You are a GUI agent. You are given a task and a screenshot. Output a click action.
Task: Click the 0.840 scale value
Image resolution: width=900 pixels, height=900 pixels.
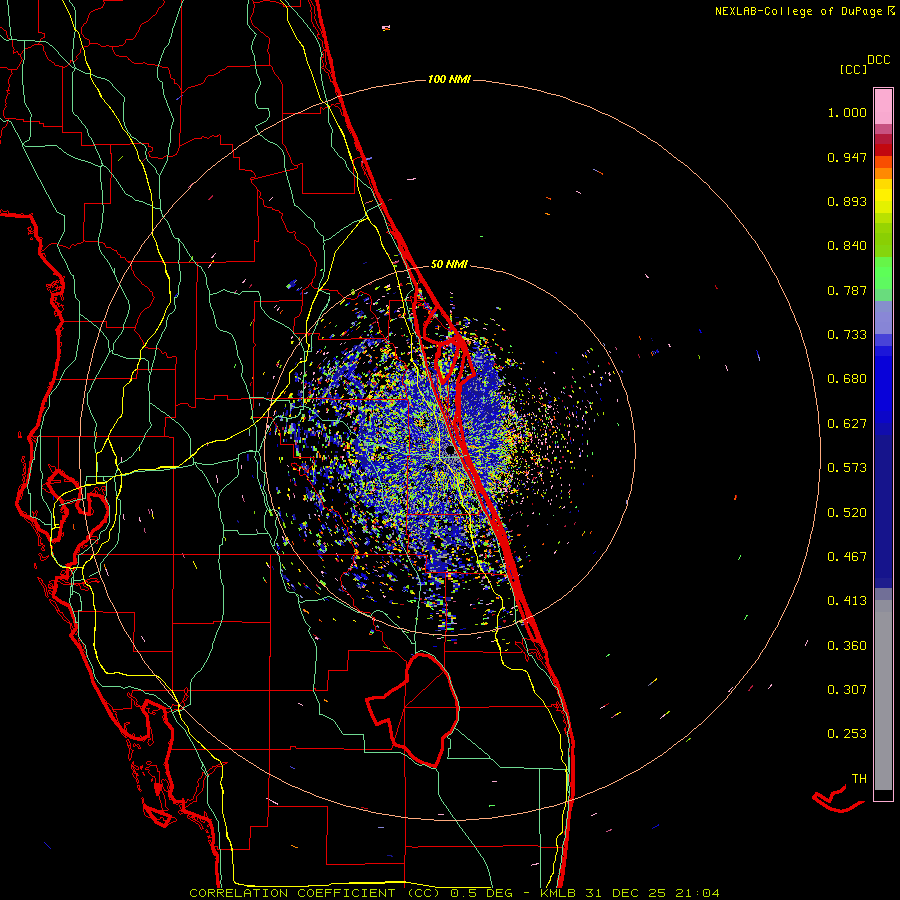click(x=847, y=246)
